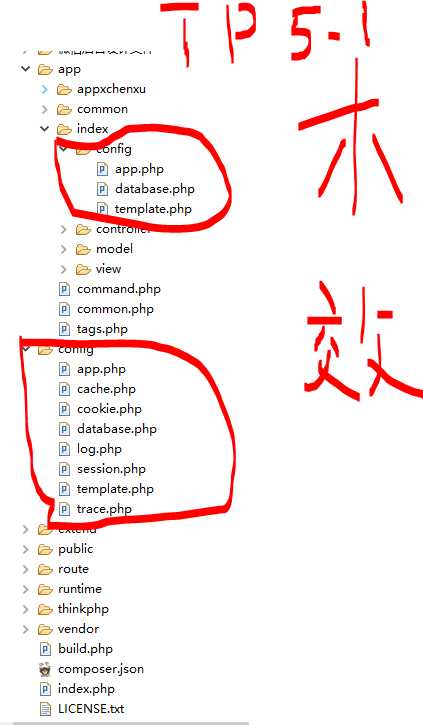Select the cache.php file icon
The height and width of the screenshot is (725, 423).
click(64, 389)
